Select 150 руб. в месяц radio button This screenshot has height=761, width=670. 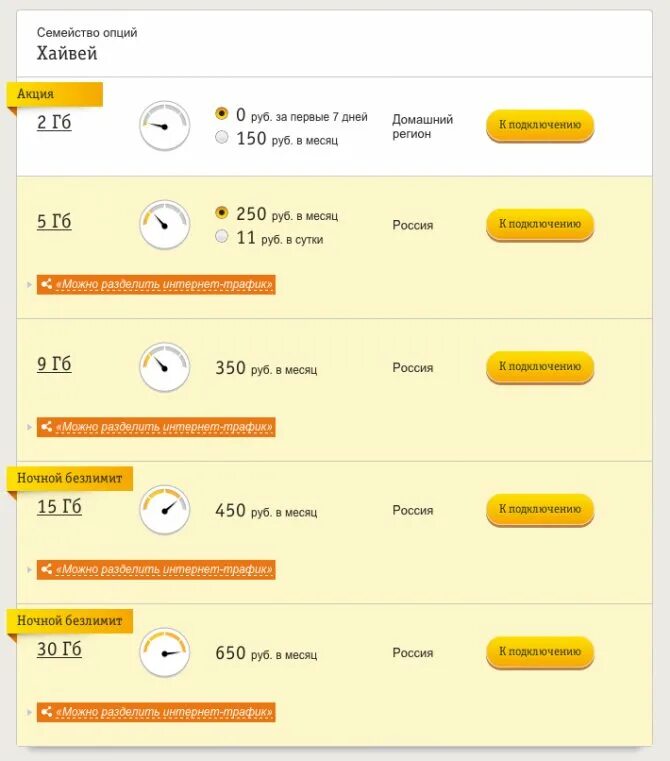click(221, 137)
